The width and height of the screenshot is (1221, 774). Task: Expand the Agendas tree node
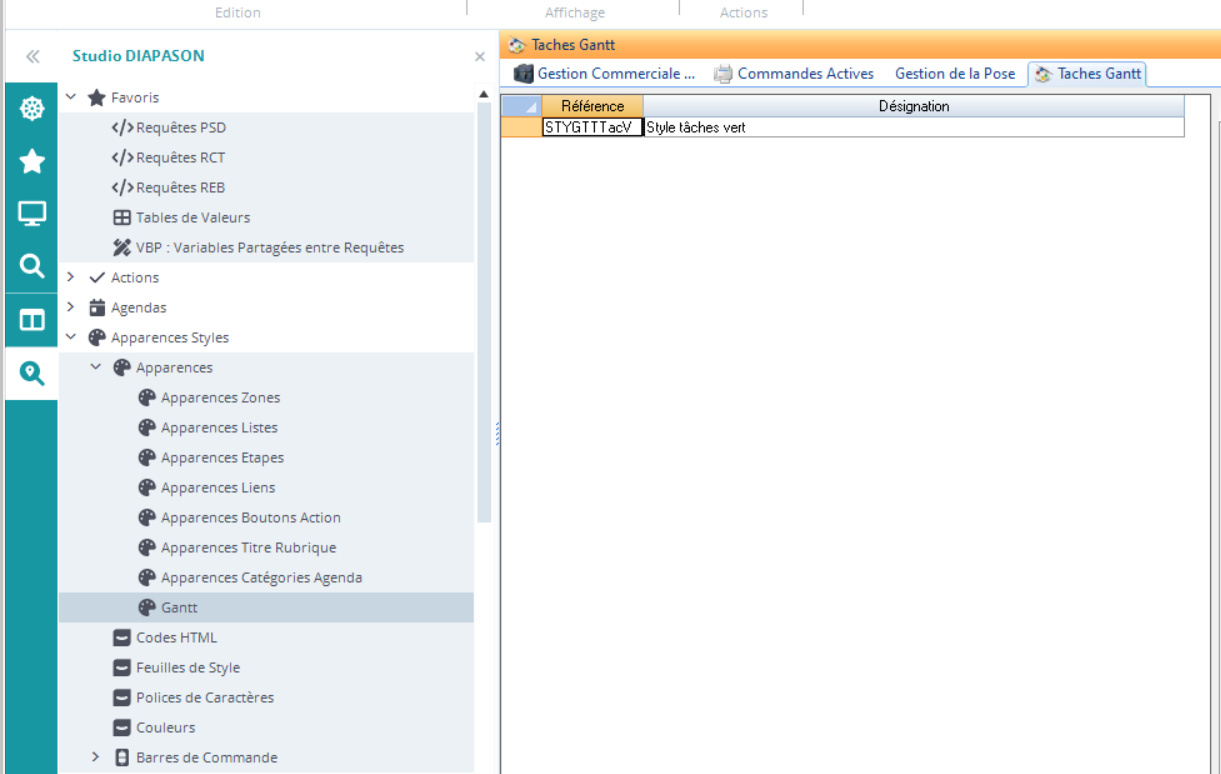click(x=71, y=307)
